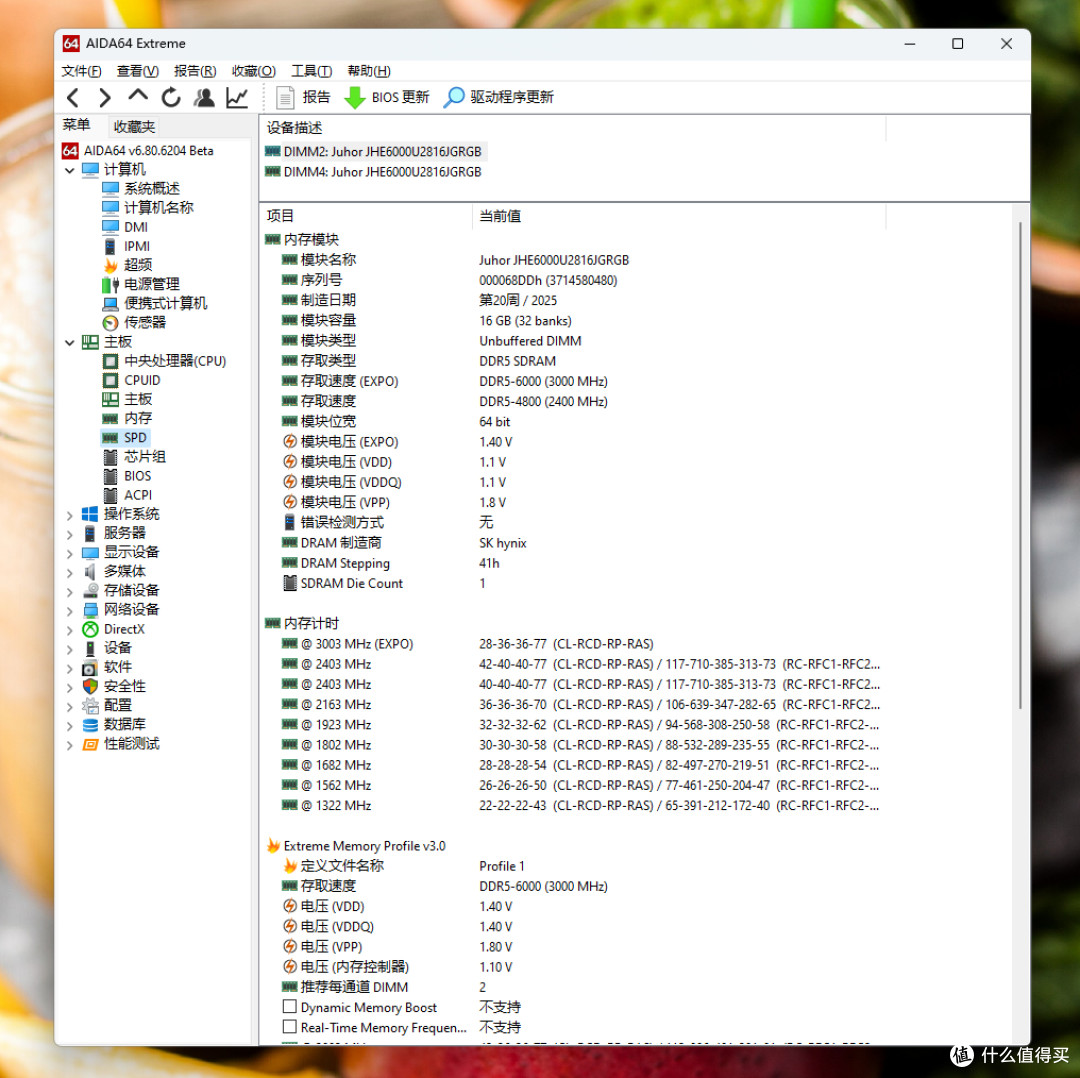Select the DRAM 制造商 row
This screenshot has height=1078, width=1080.
pos(573,543)
